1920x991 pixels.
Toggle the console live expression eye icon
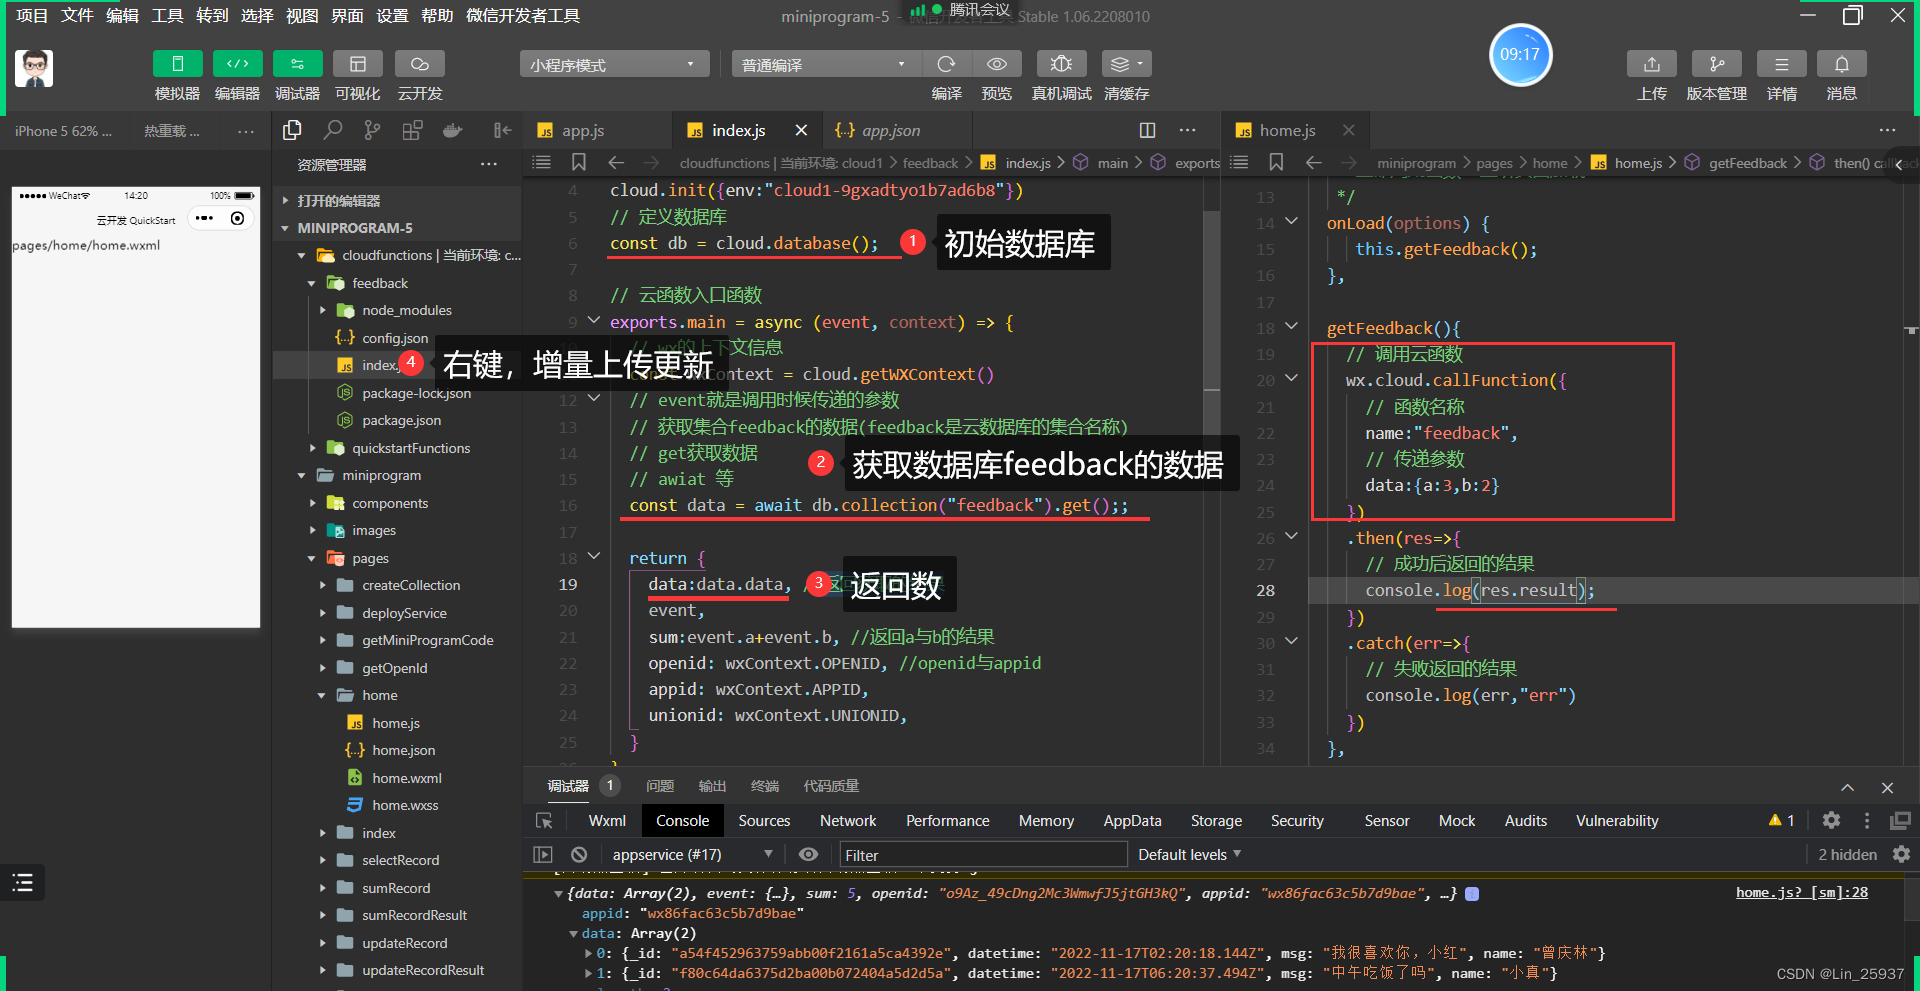808,855
